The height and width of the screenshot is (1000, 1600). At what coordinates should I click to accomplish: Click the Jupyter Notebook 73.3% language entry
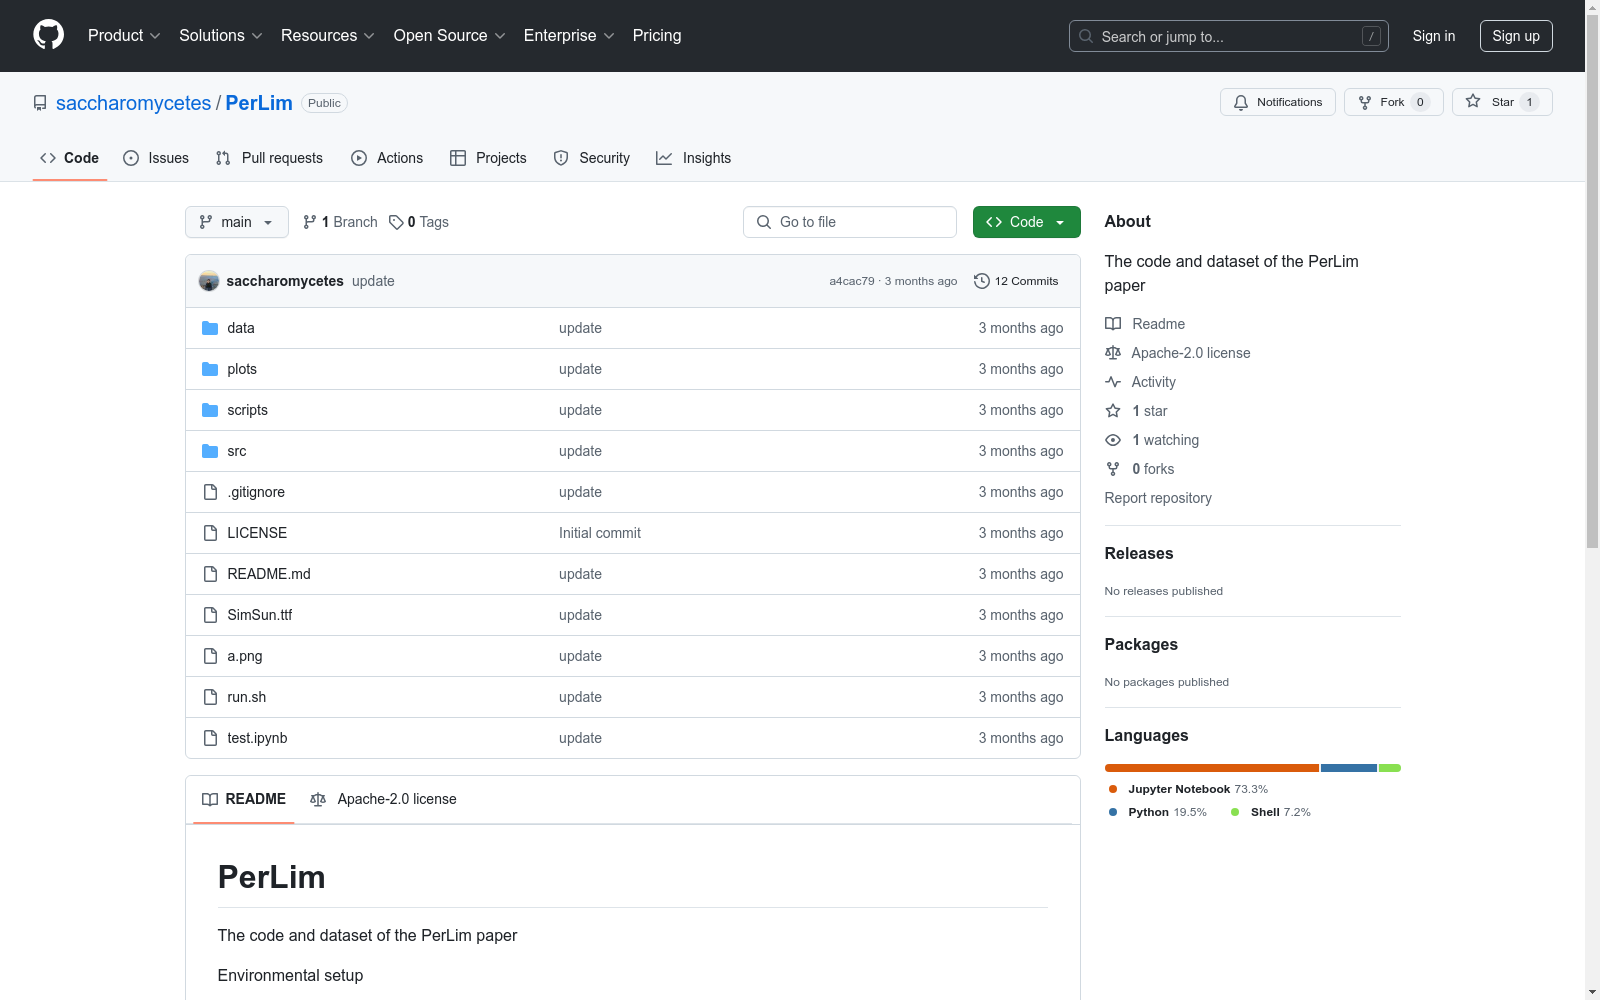[x=1188, y=789]
